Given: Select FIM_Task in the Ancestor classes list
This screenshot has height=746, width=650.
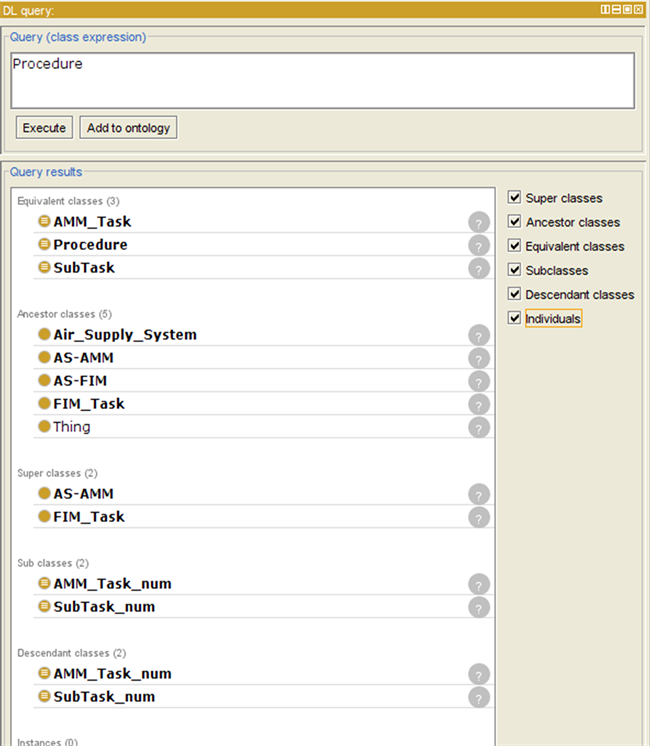Looking at the screenshot, I should coord(89,404).
